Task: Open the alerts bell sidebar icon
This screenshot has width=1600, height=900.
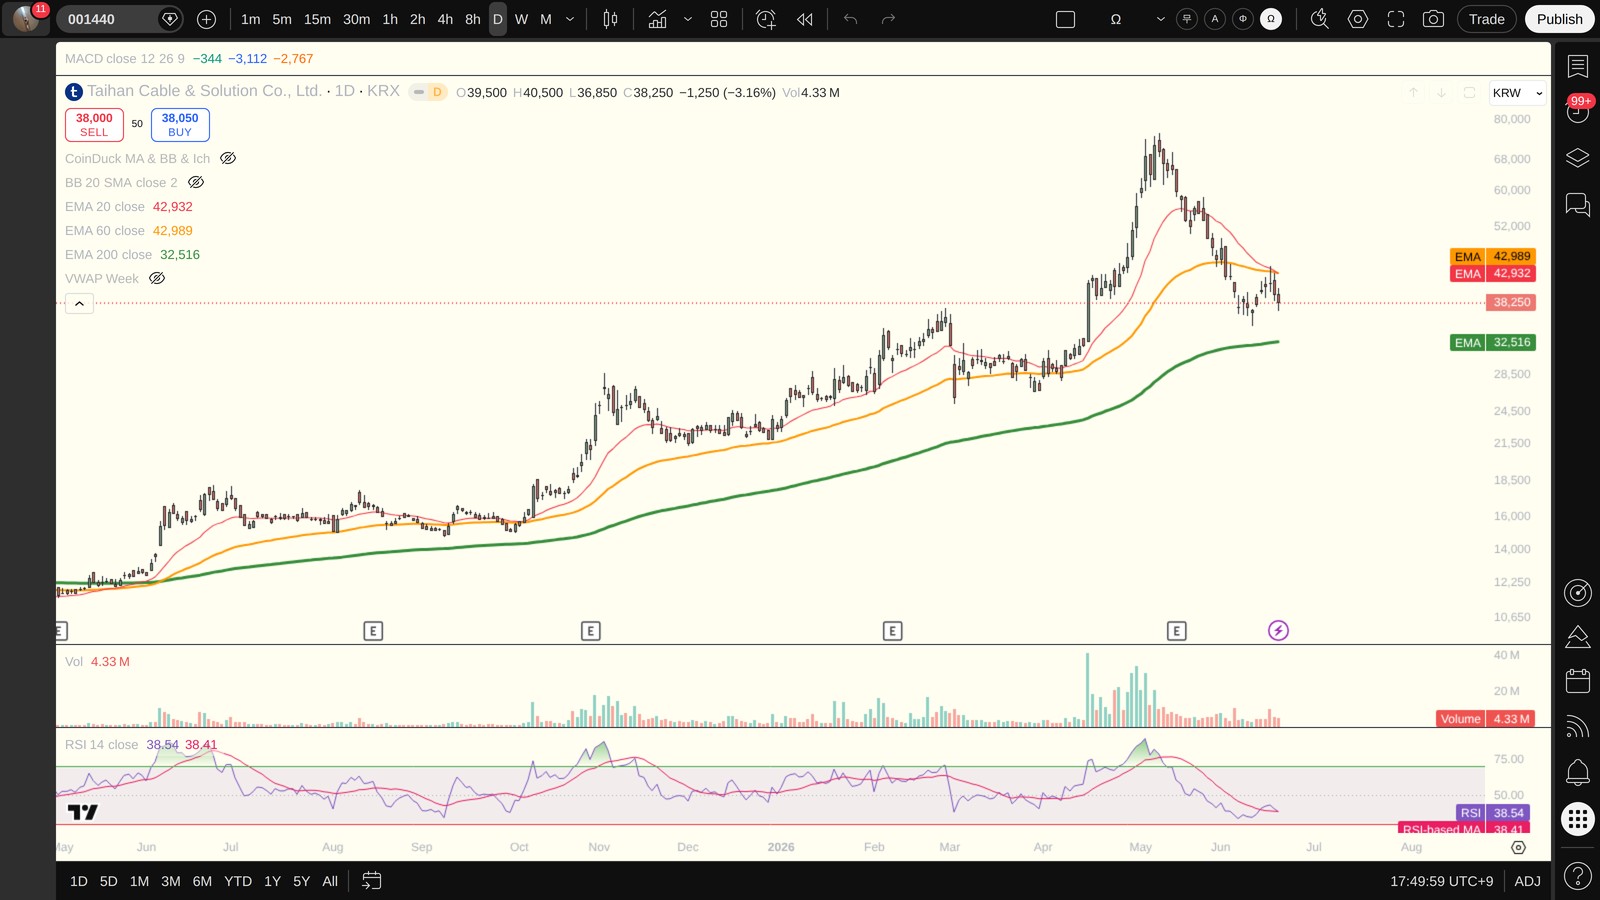Action: tap(1578, 772)
